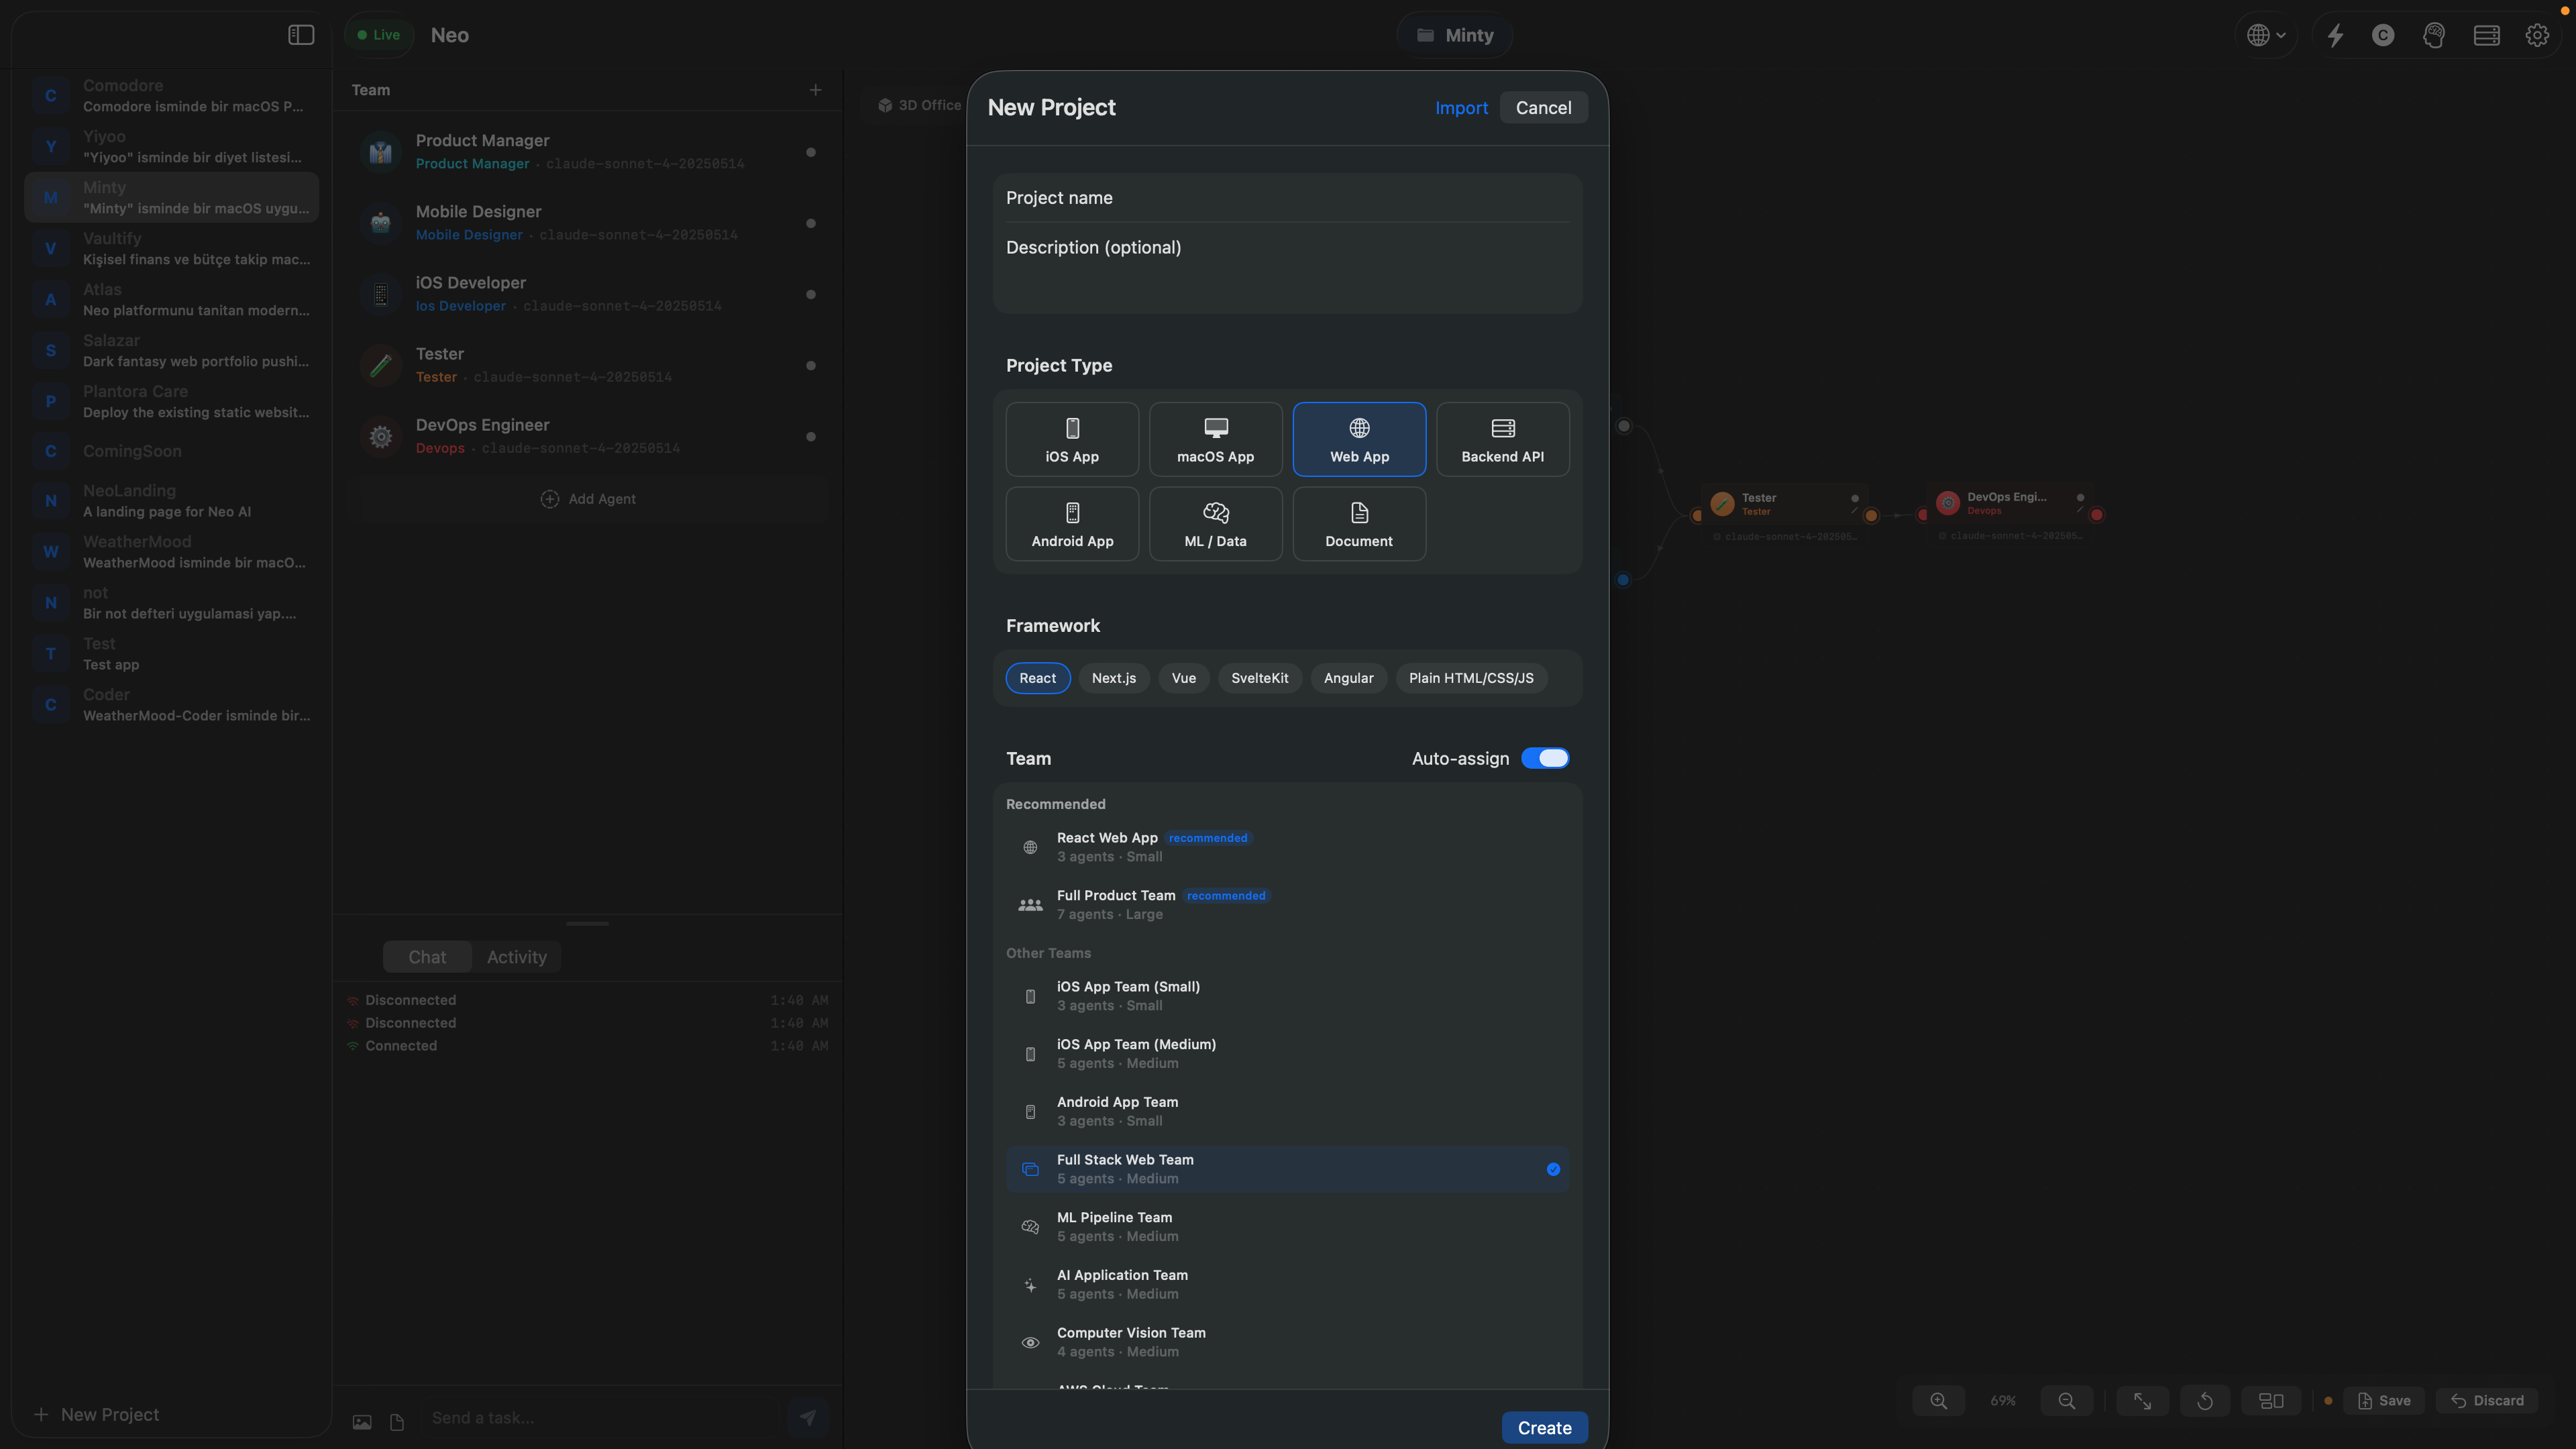Select iOS App Team (Medium)
Viewport: 2576px width, 1449px height.
pyautogui.click(x=1287, y=1054)
